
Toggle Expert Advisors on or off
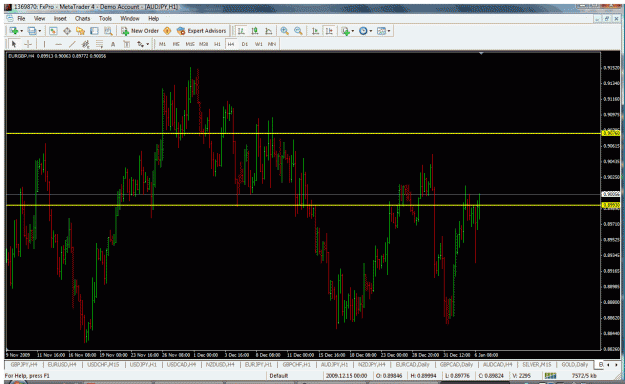click(201, 31)
